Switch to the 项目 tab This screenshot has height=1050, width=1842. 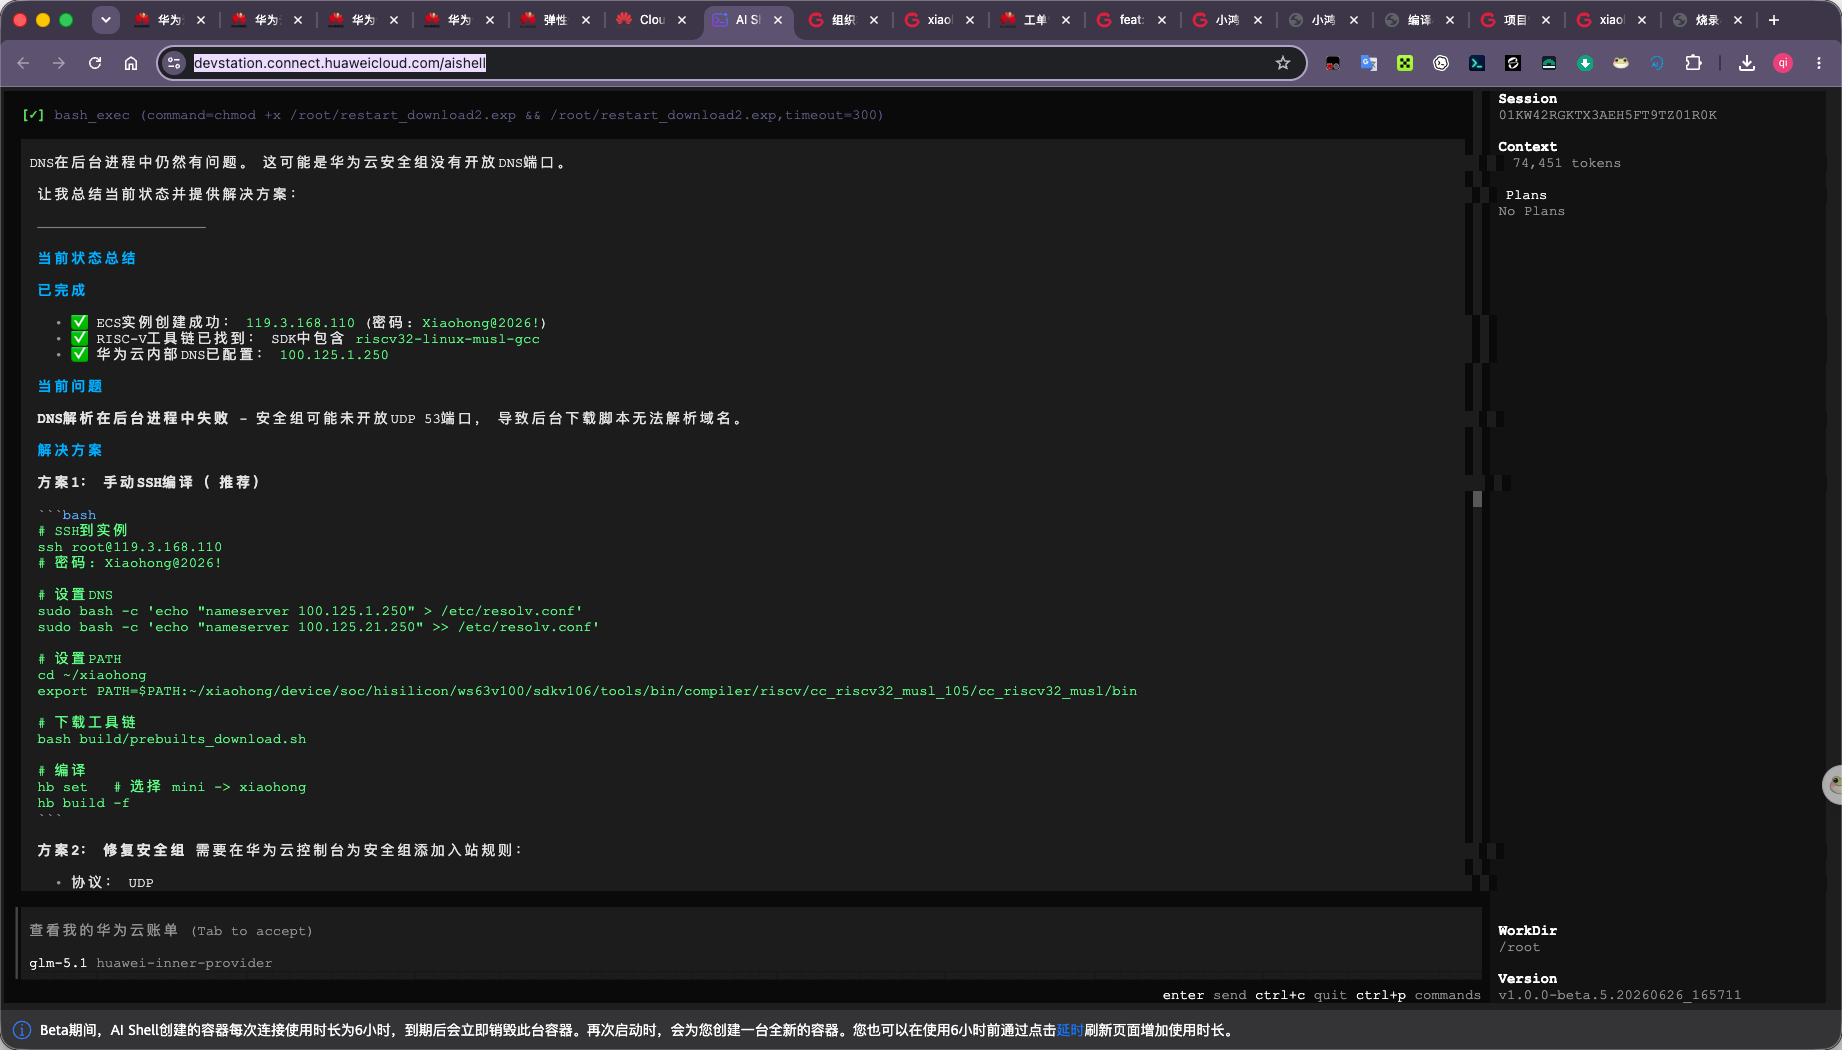click(1514, 20)
